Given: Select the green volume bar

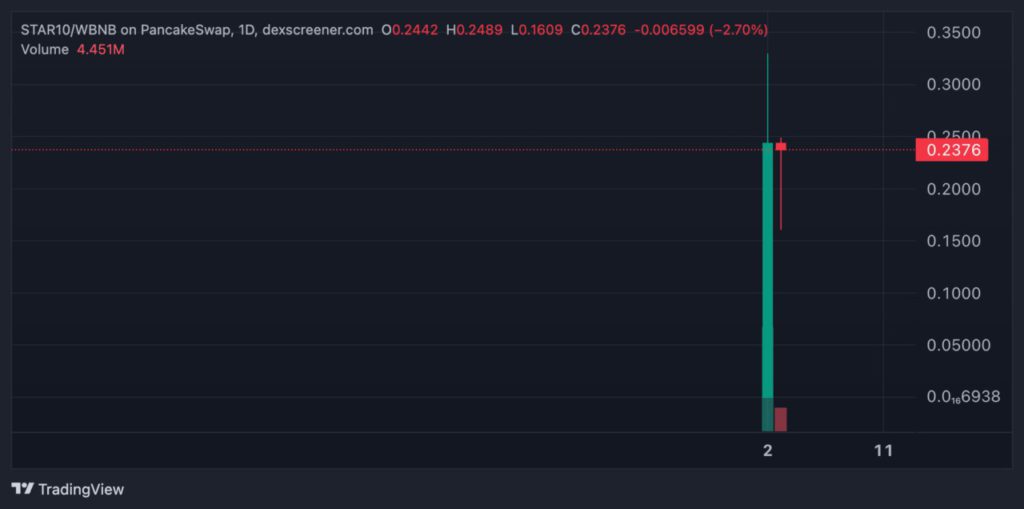Looking at the screenshot, I should 767,414.
